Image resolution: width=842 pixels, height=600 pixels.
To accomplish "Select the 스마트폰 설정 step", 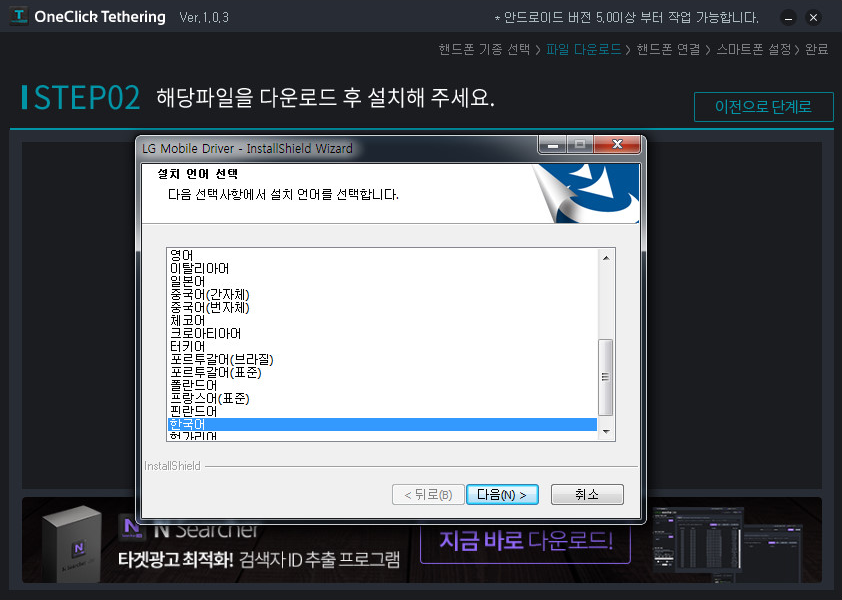I will pos(754,49).
